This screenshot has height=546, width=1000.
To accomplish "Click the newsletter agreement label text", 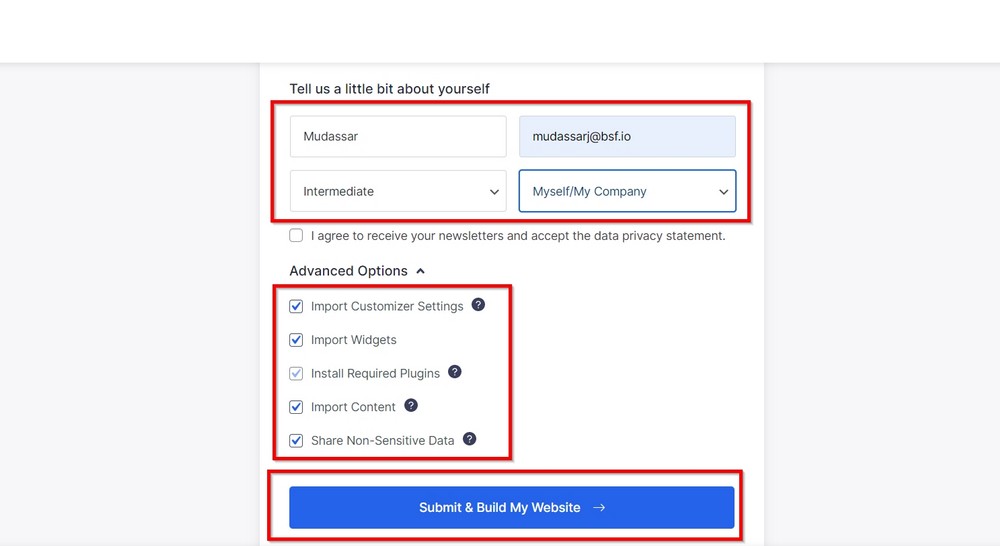I will click(x=518, y=236).
